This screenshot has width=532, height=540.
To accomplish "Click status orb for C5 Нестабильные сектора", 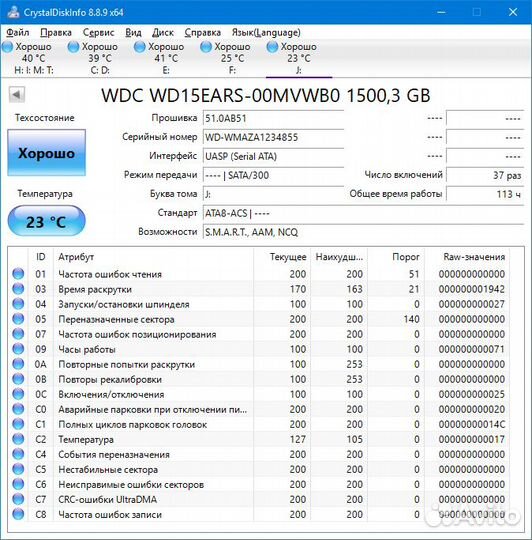I will [x=18, y=469].
